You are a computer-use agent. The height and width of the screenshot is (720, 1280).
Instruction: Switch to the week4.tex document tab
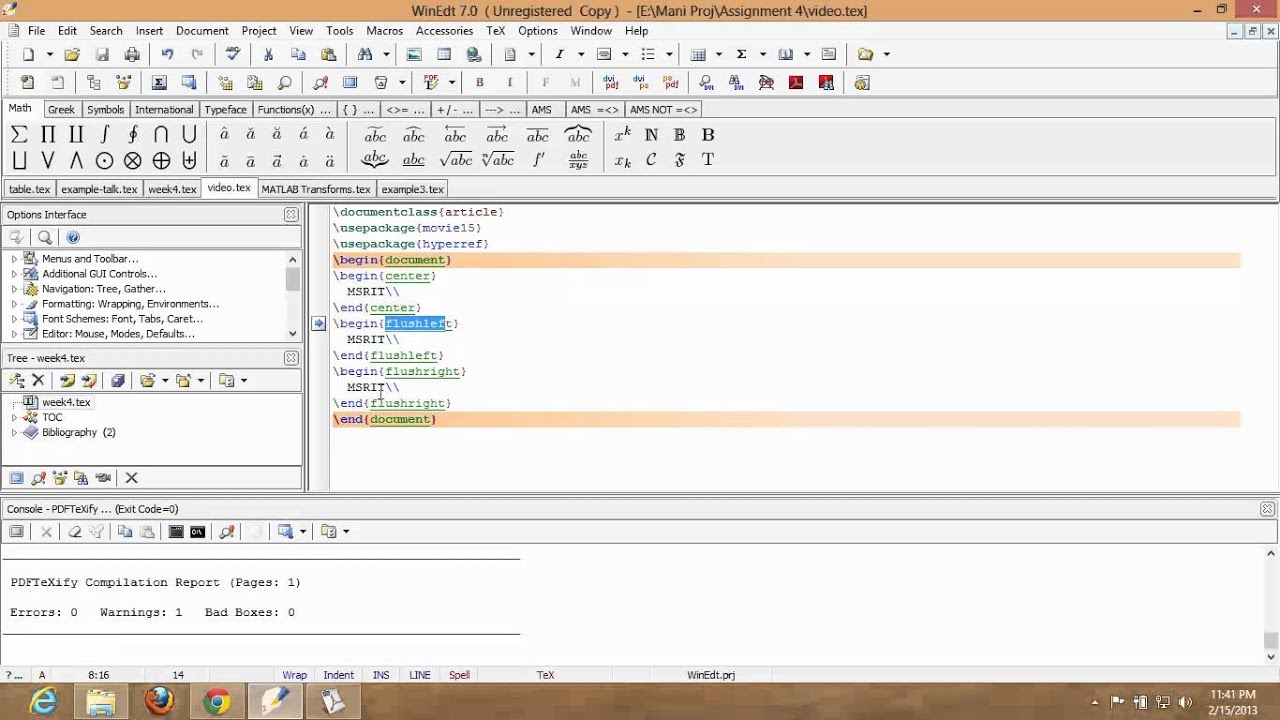172,189
